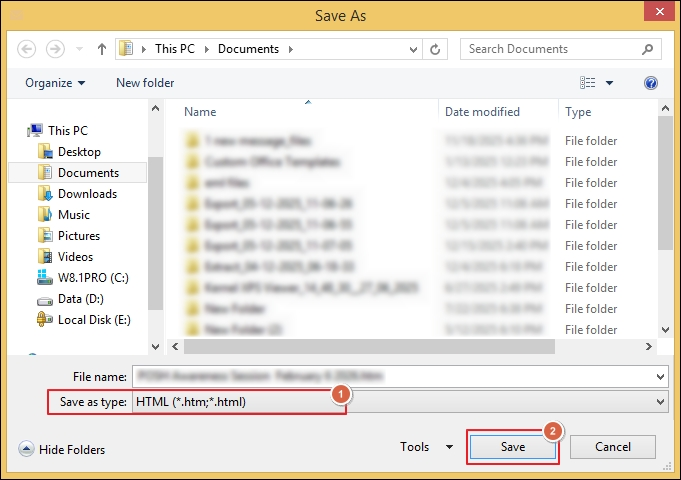
Task: Click the search magnifier icon
Action: pos(648,49)
